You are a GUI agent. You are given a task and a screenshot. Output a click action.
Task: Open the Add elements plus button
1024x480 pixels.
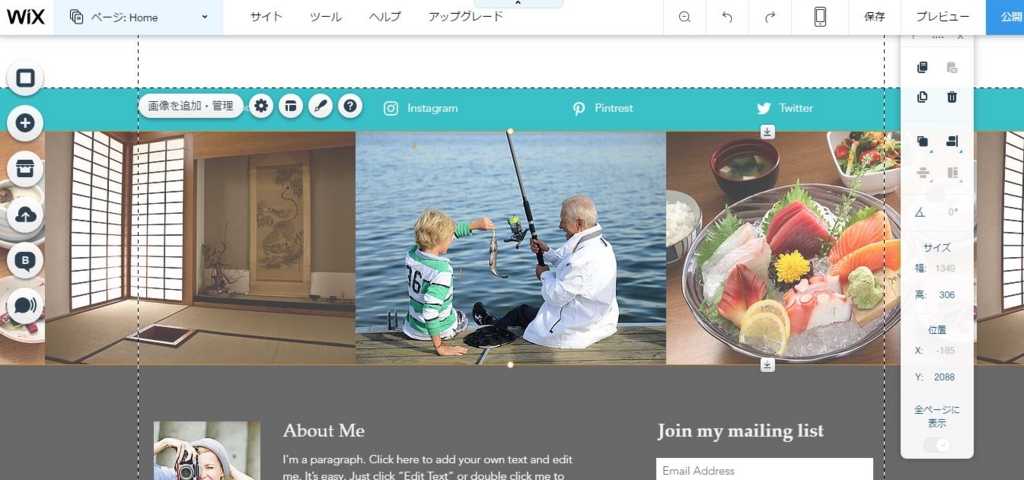click(25, 123)
